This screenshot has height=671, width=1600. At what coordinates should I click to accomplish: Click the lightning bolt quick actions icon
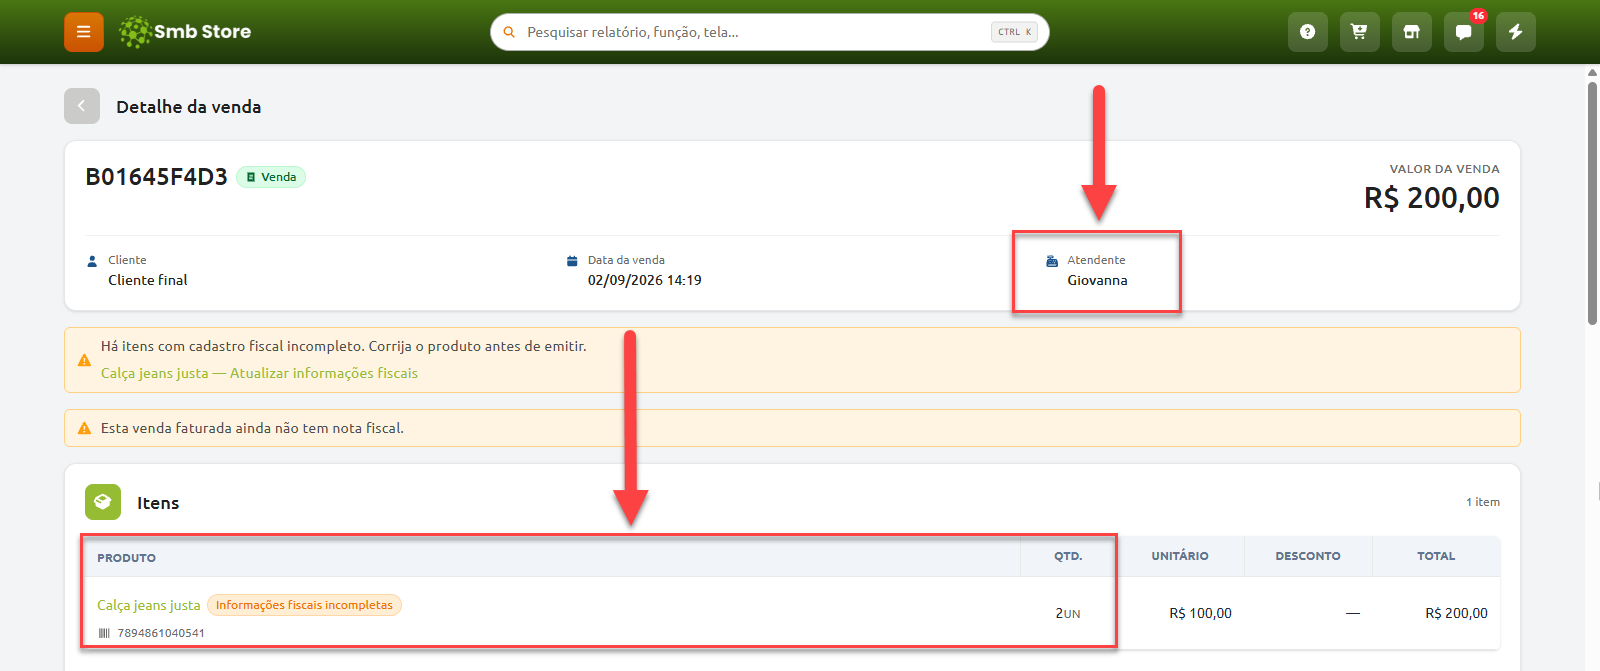pyautogui.click(x=1515, y=32)
